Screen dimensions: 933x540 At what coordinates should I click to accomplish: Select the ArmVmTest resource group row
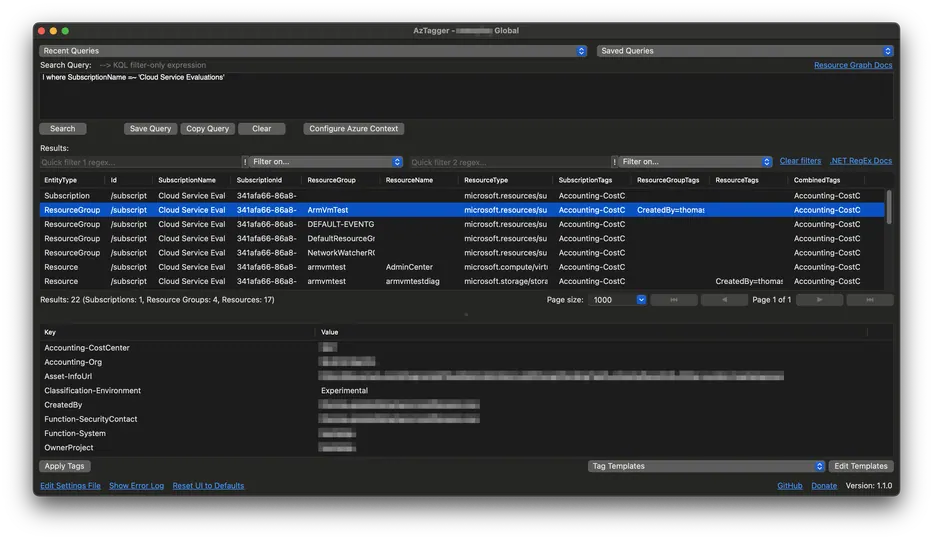tap(462, 210)
